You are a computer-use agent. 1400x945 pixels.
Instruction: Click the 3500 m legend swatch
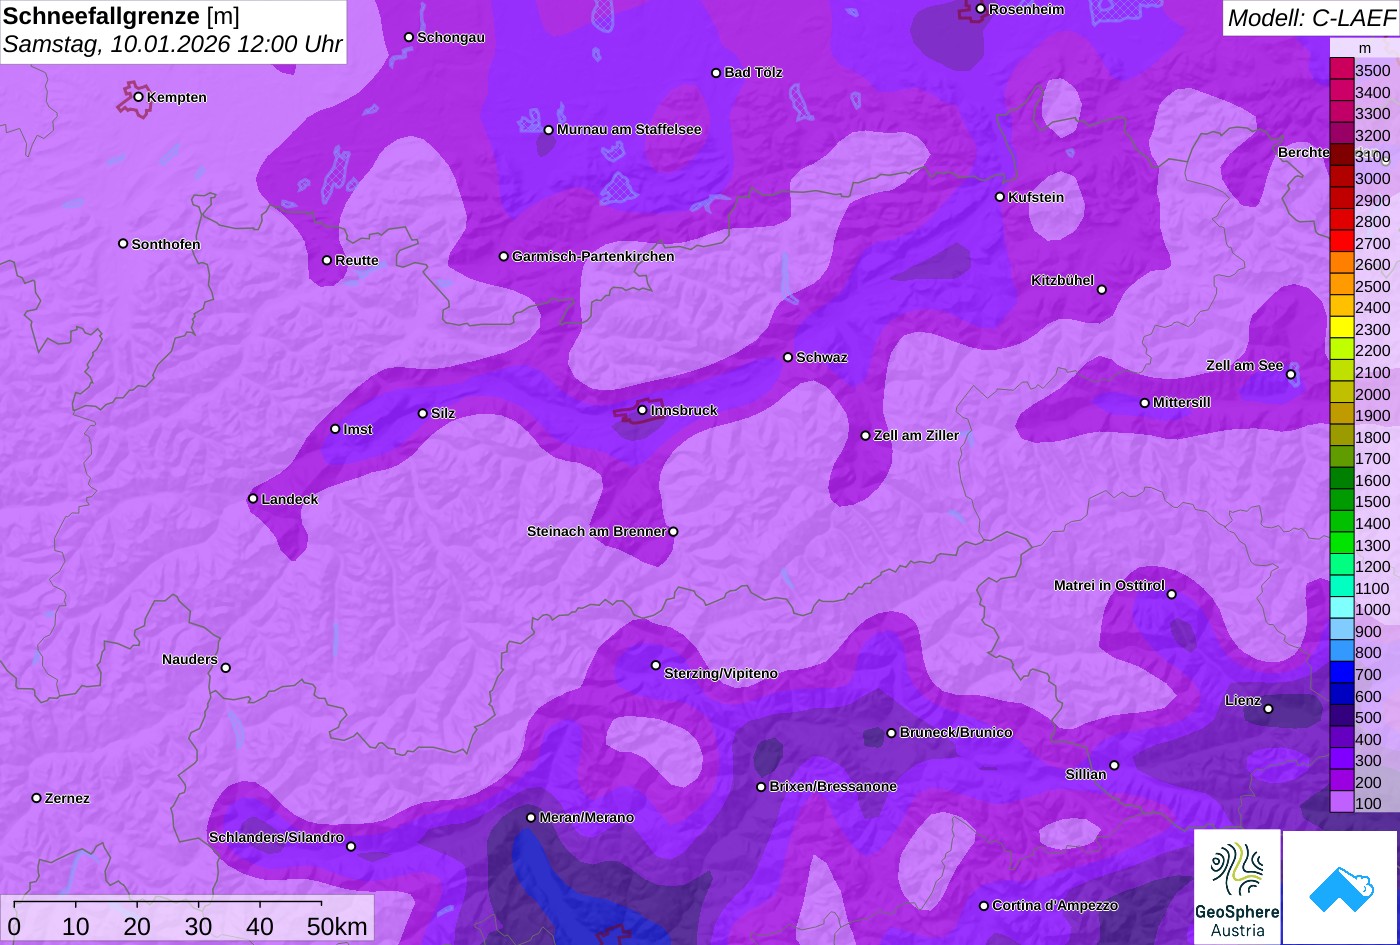coord(1341,70)
